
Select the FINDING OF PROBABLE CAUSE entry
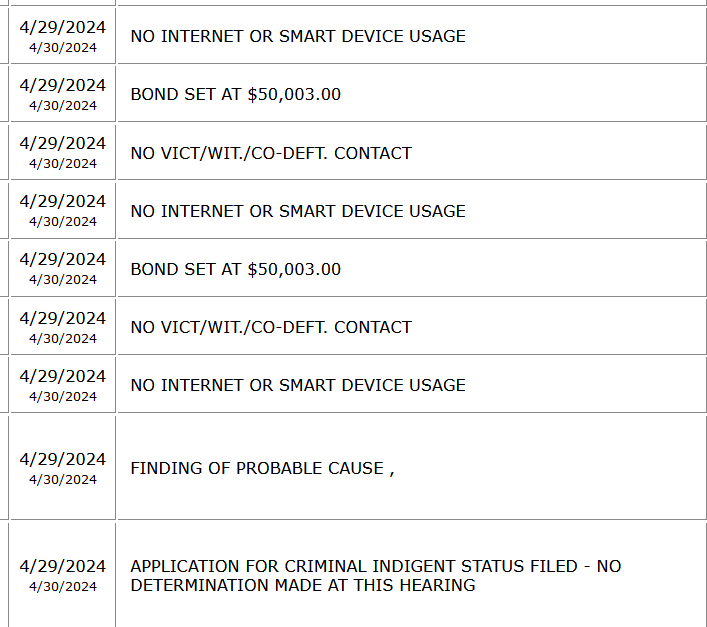(x=262, y=468)
